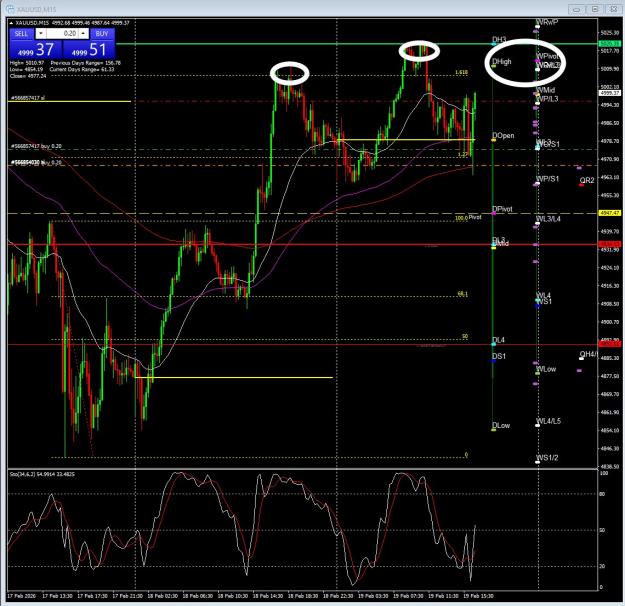Click the chart icon in the title bar
Screen dimensions: 625x606
[x=11, y=9]
